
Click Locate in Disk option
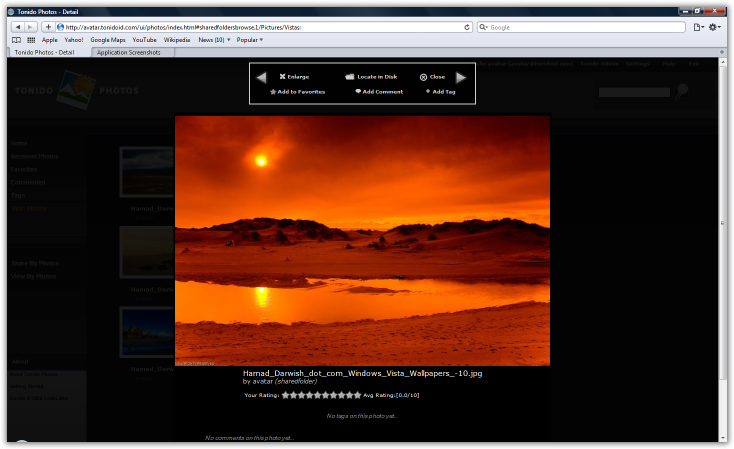click(371, 77)
